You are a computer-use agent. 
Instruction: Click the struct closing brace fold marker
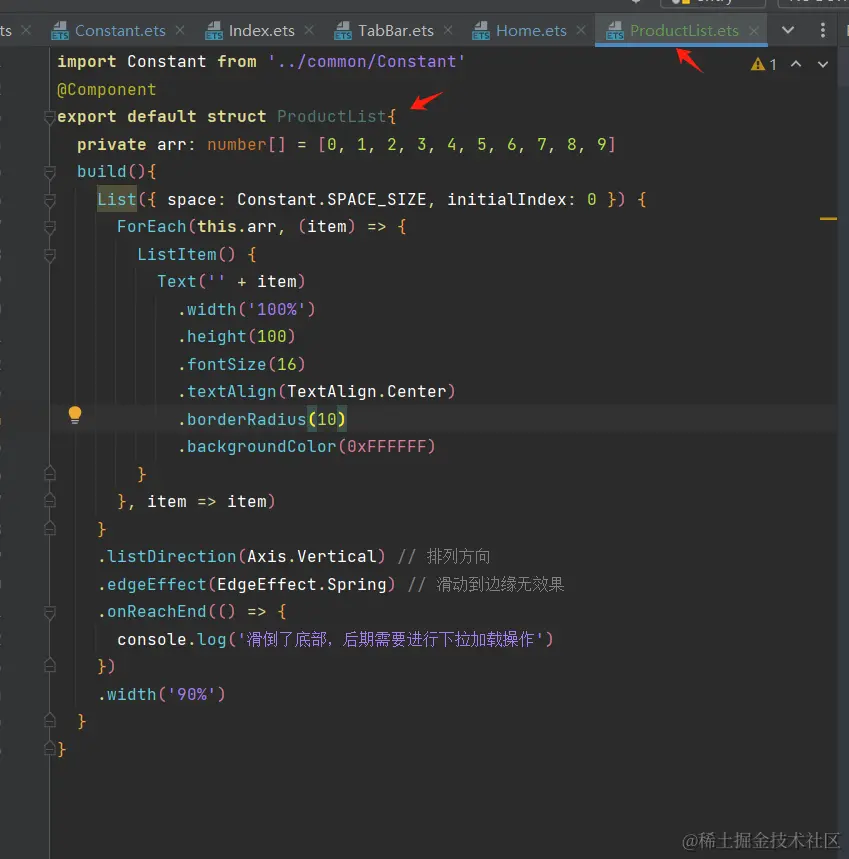pos(49,748)
